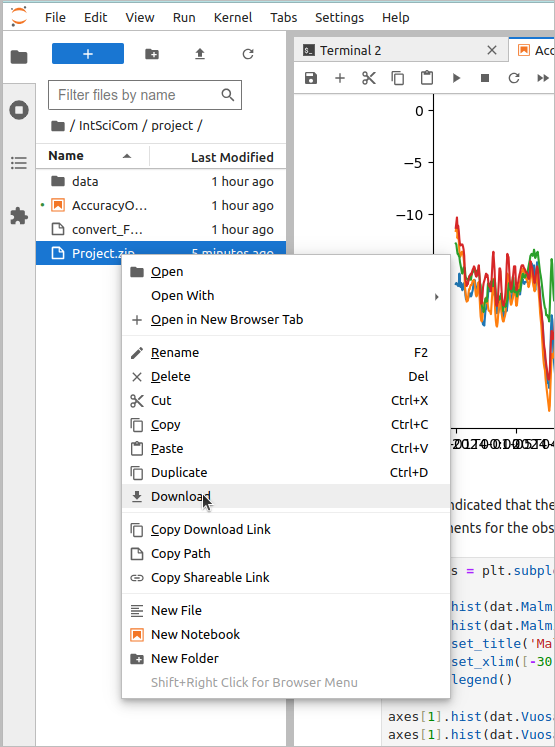
Task: Choose Duplicate in the context menu
Action: click(x=286, y=472)
